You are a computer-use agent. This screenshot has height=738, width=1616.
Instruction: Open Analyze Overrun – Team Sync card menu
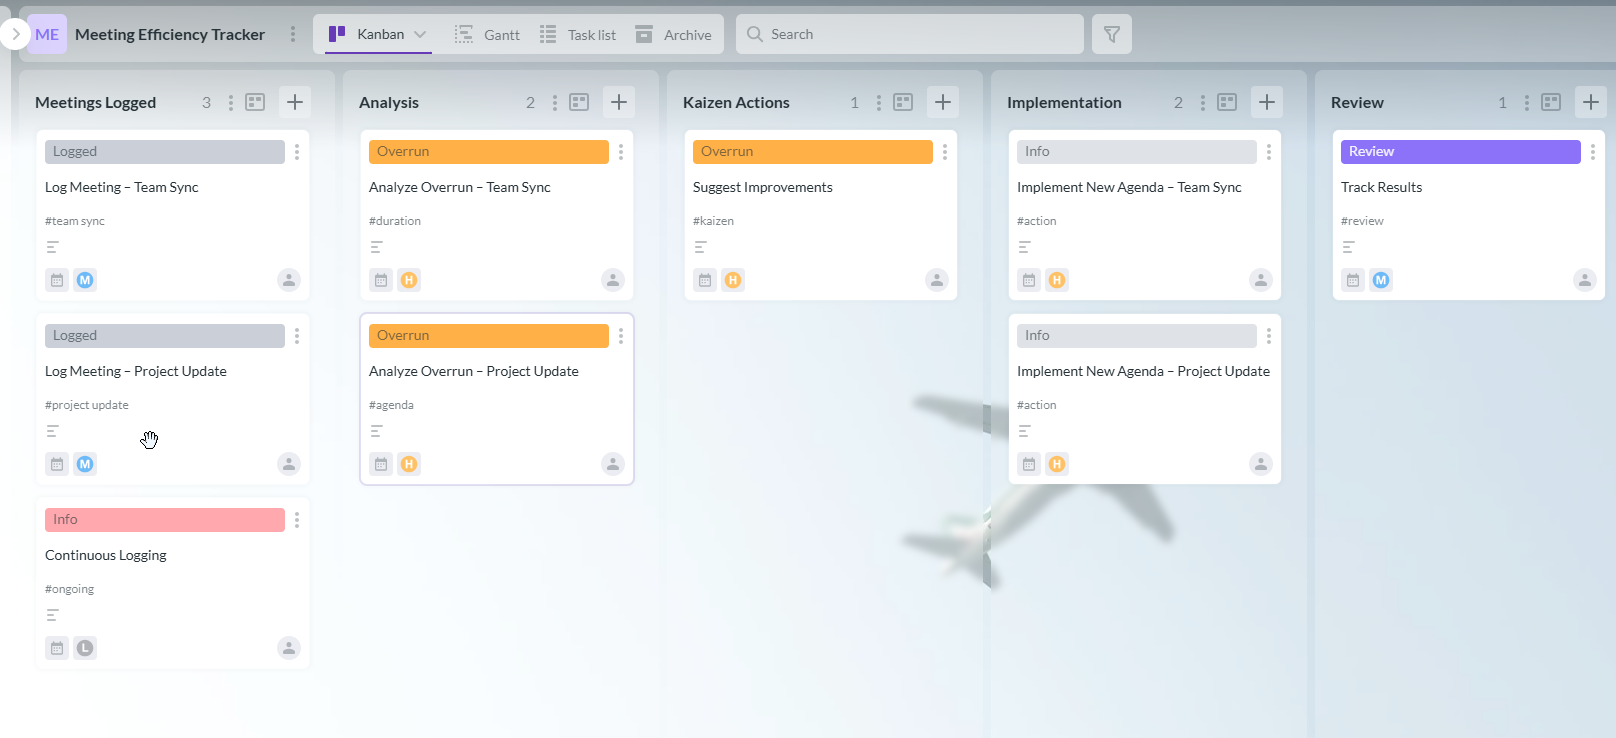click(621, 152)
